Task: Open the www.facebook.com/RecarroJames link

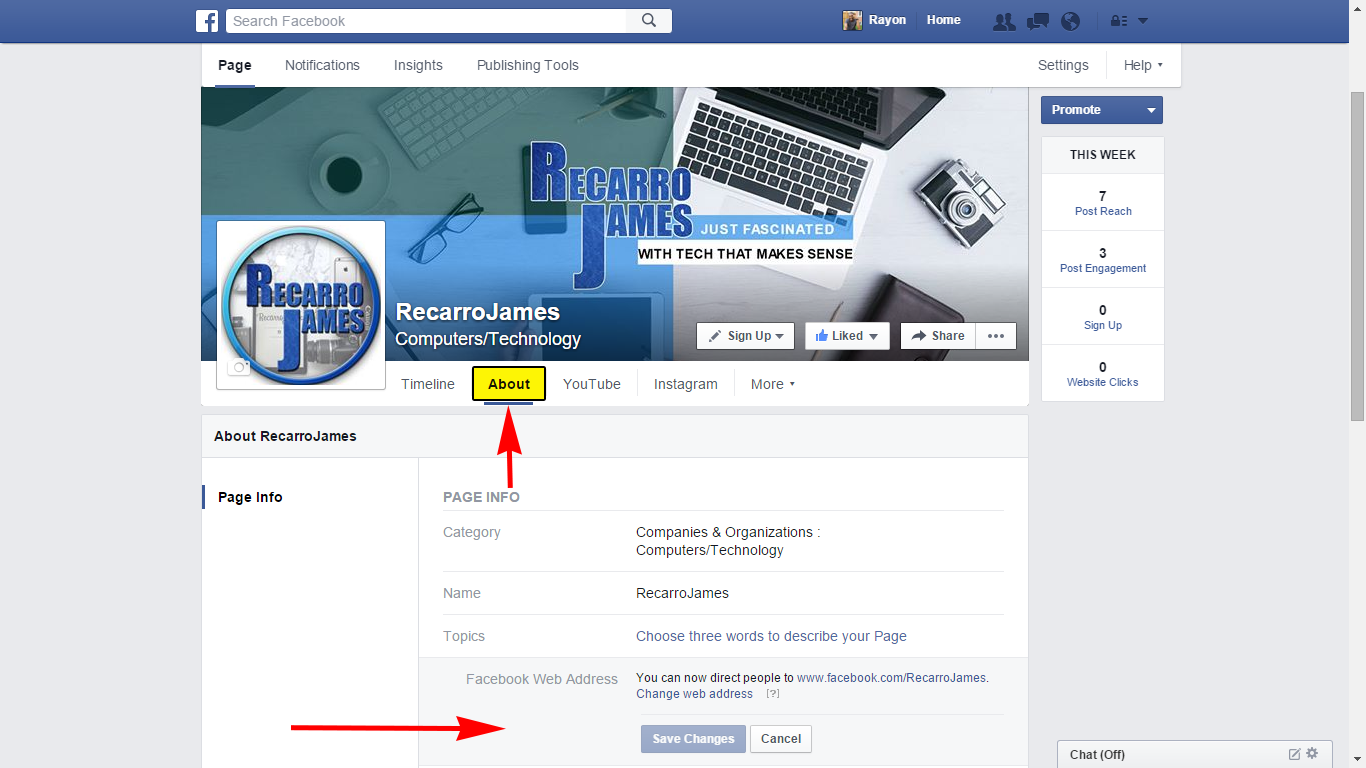Action: pos(891,678)
